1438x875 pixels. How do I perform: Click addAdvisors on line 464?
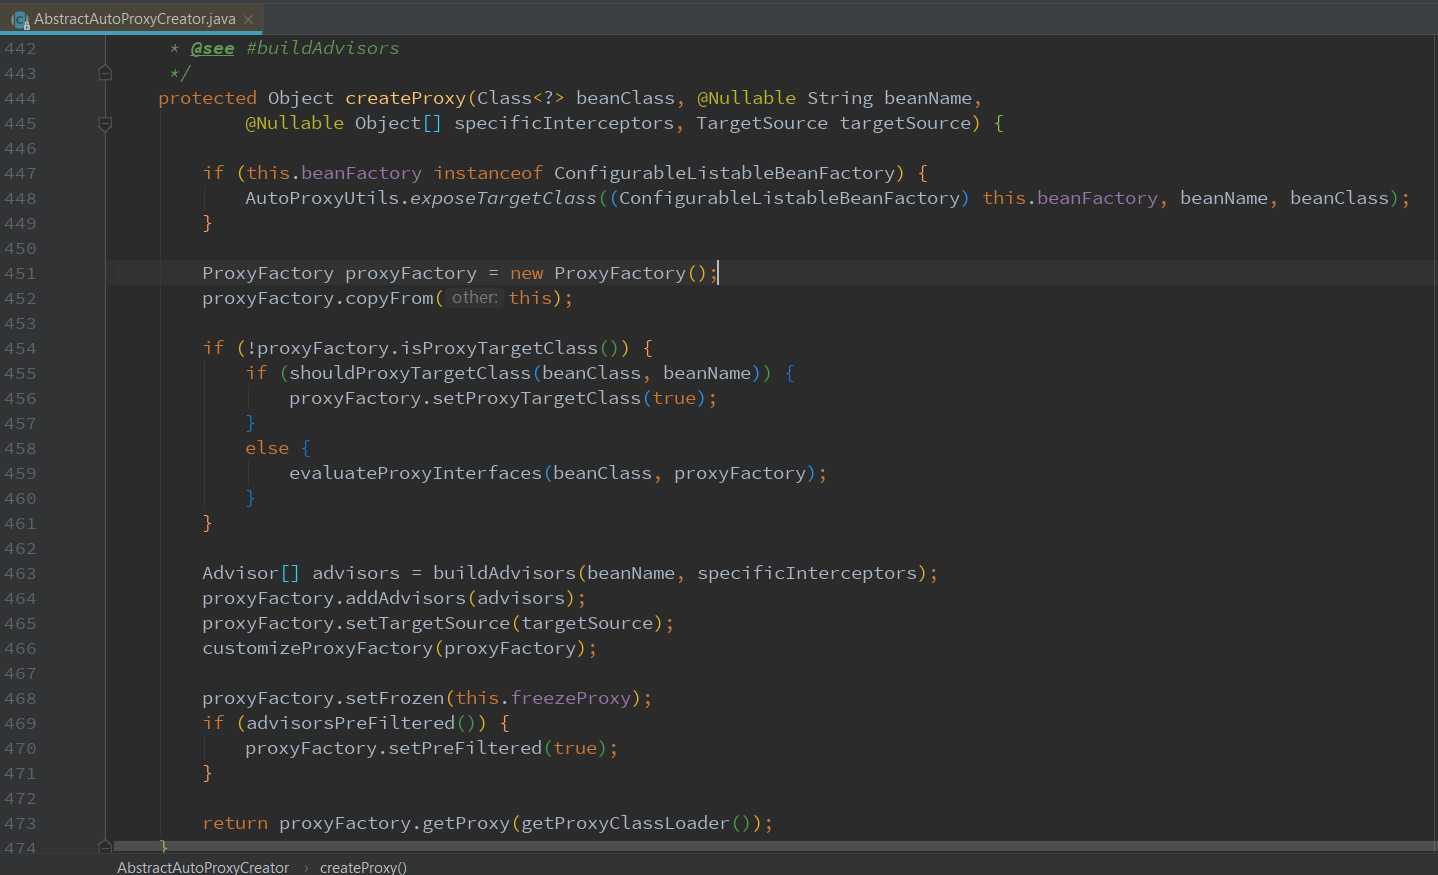pos(405,598)
